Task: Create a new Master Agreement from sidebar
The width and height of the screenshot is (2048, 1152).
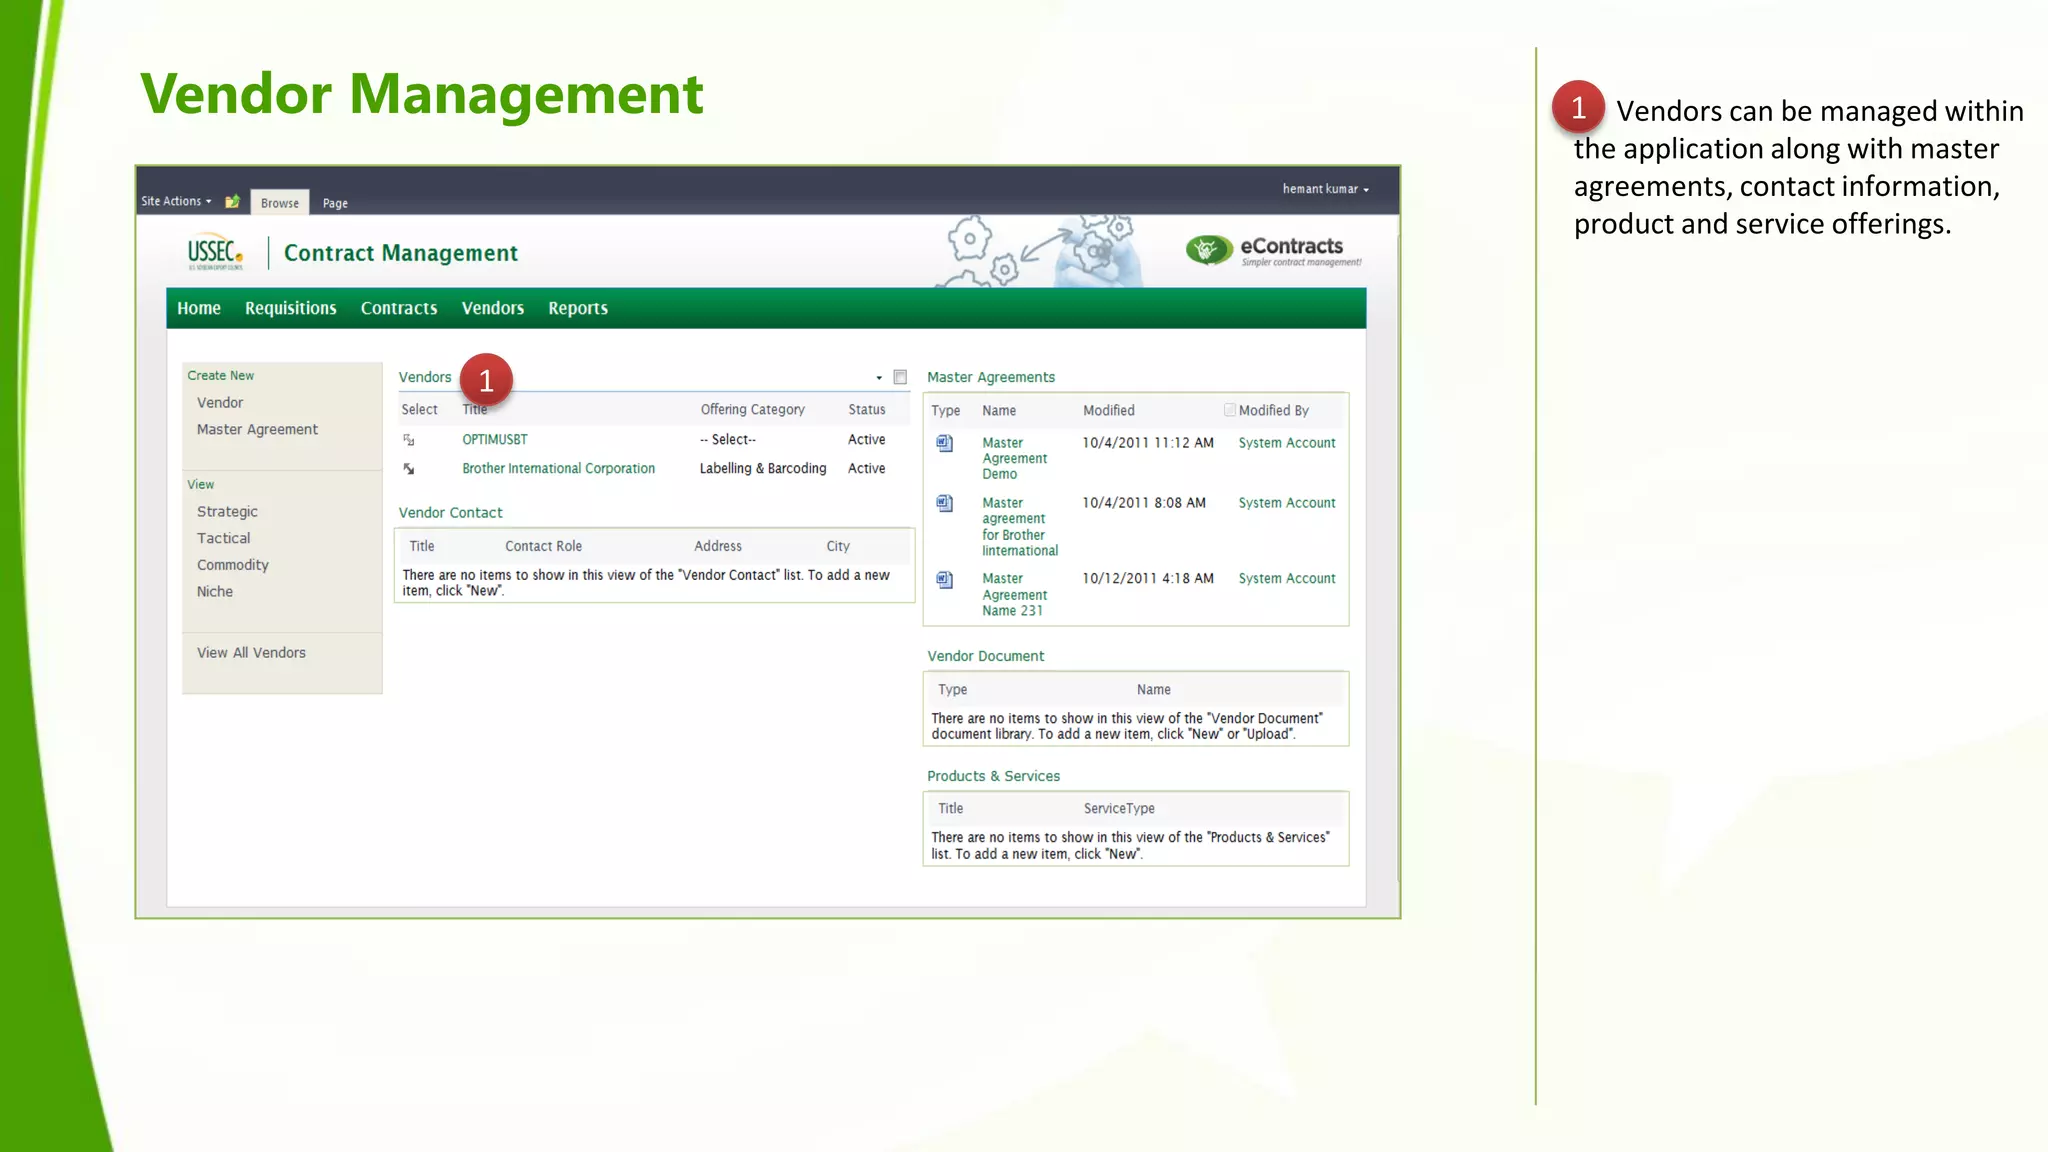Action: pos(257,430)
